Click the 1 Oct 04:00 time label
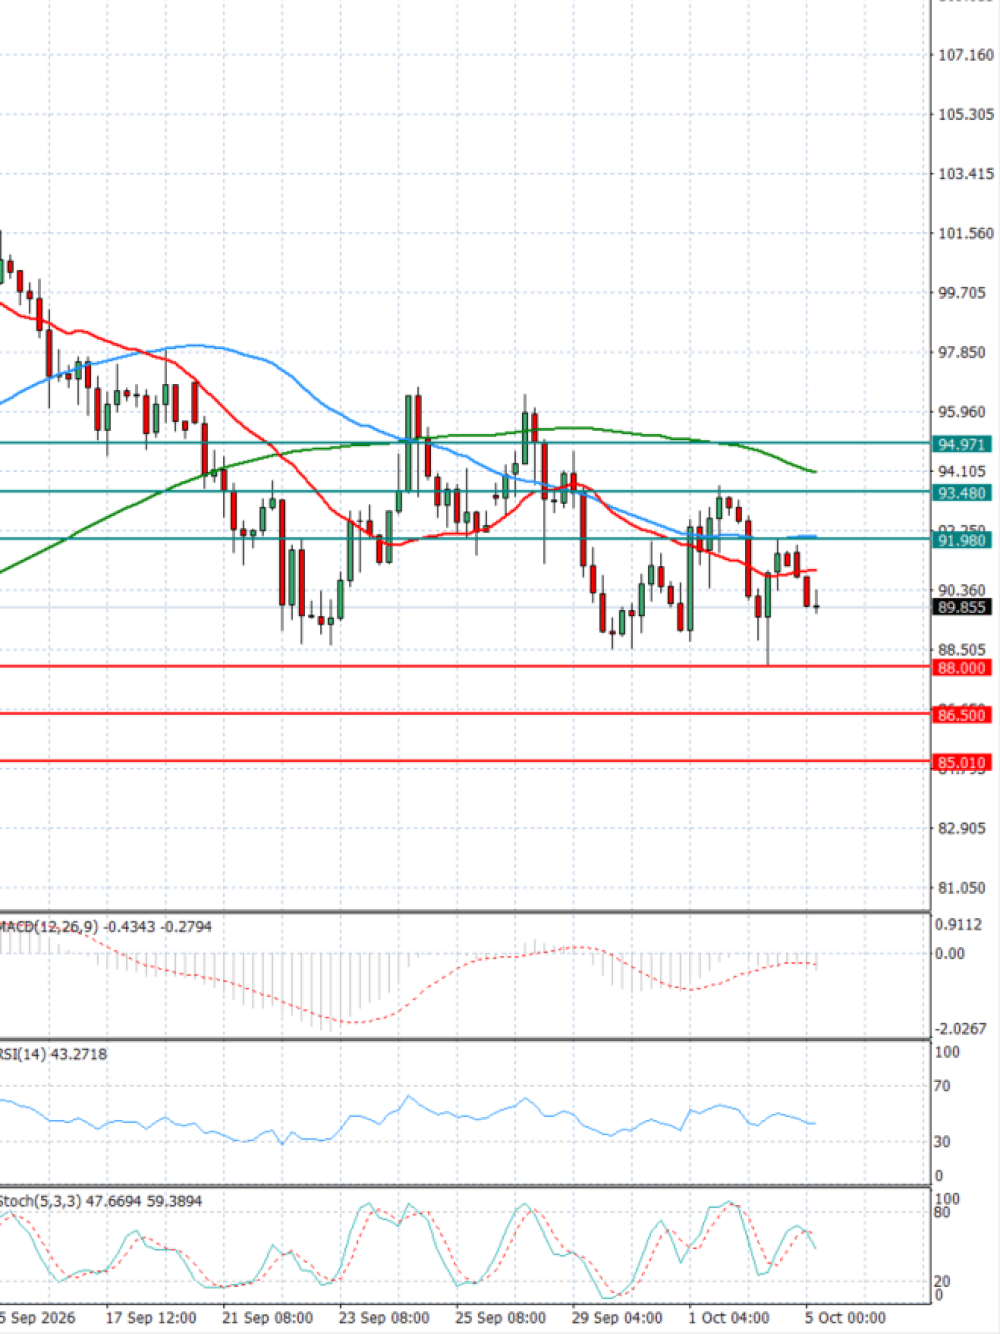This screenshot has width=1000, height=1334. coord(729,1318)
